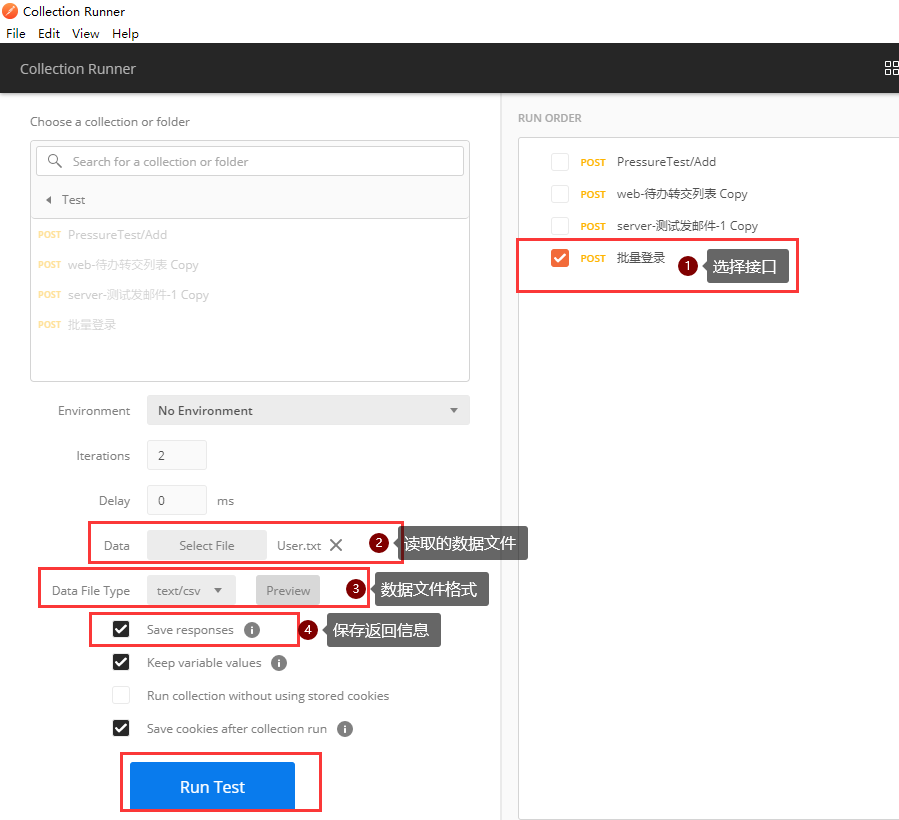The image size is (899, 820).
Task: Collapse the Test folder back arrow
Action: coord(48,200)
